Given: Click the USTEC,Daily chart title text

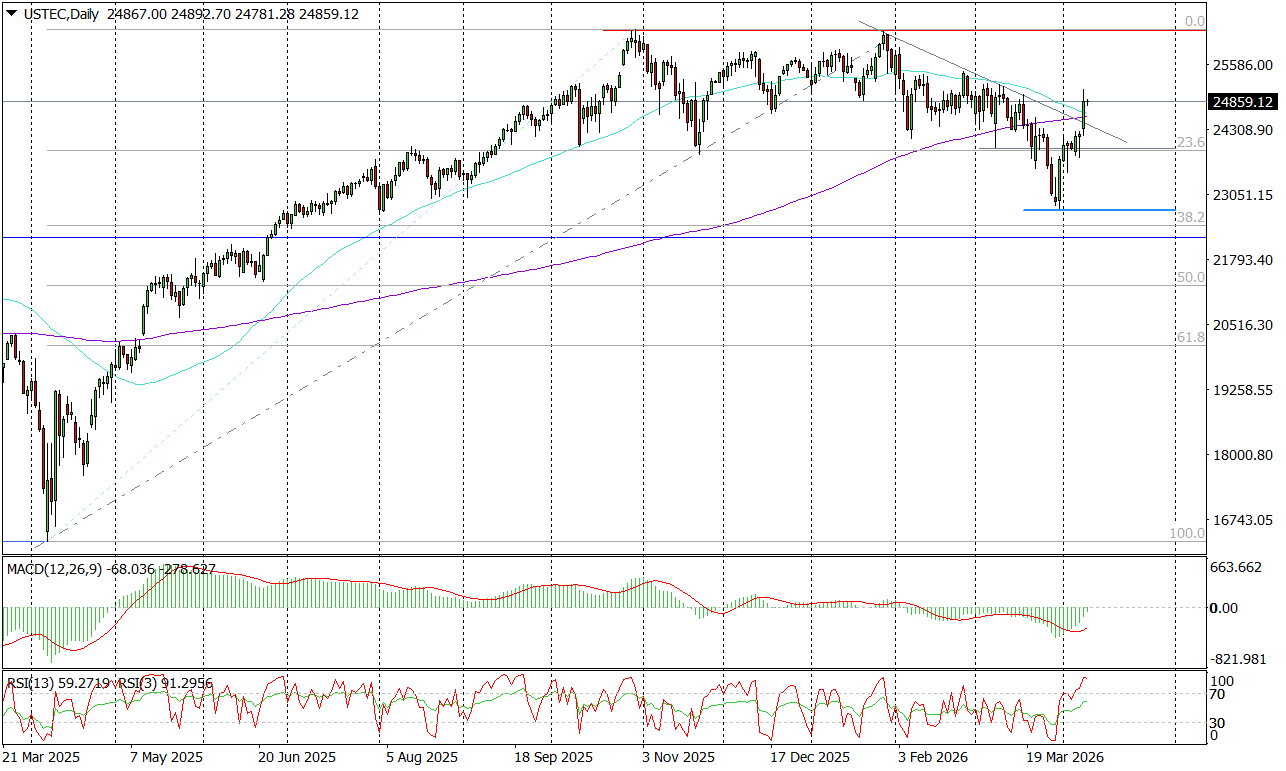Looking at the screenshot, I should click(59, 15).
